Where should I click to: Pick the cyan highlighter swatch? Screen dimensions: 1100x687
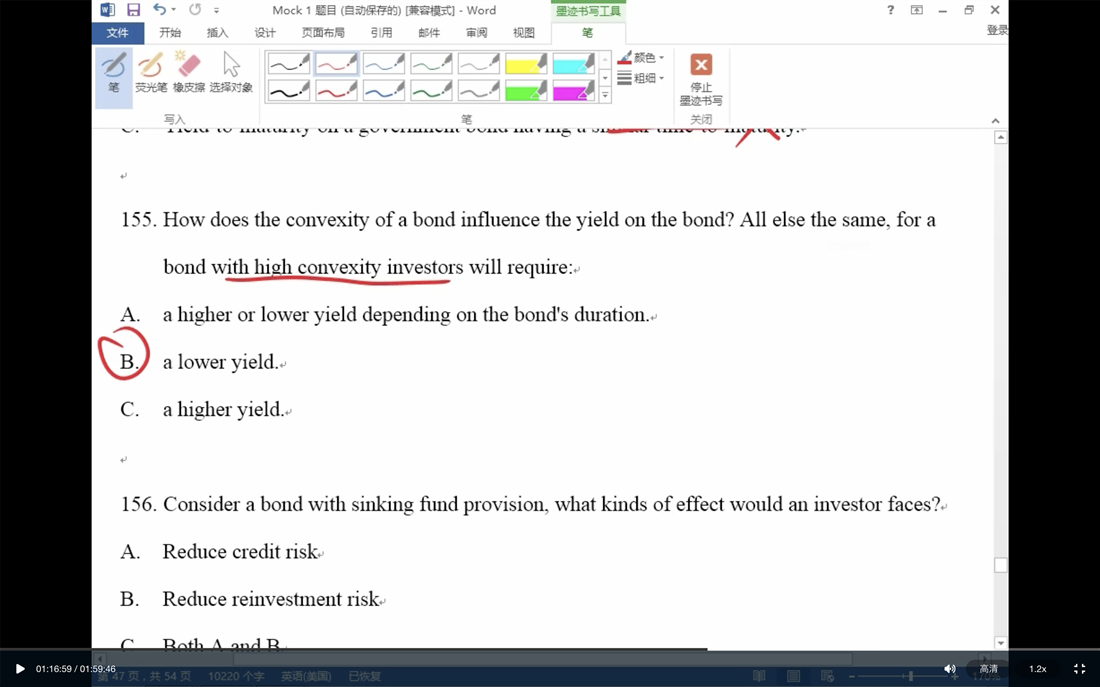pos(574,64)
